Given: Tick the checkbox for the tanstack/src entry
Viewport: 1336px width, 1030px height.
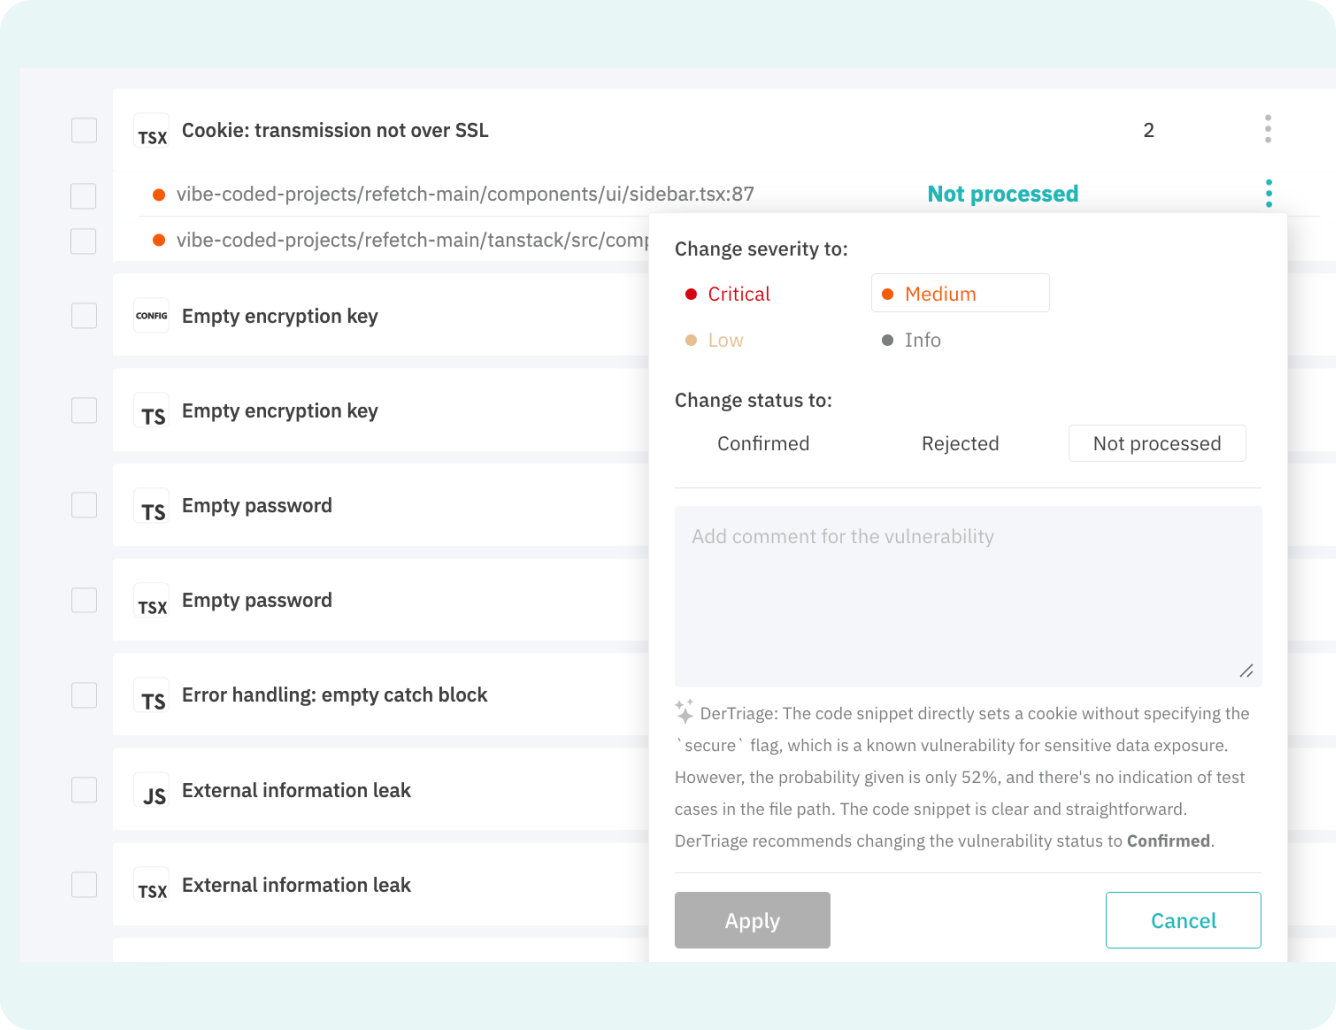Looking at the screenshot, I should (x=84, y=241).
